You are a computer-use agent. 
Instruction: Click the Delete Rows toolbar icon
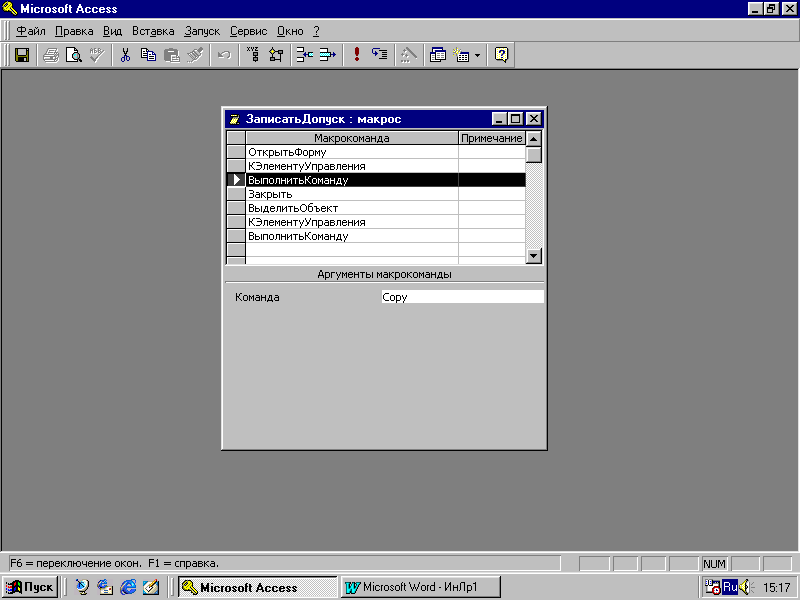(328, 55)
